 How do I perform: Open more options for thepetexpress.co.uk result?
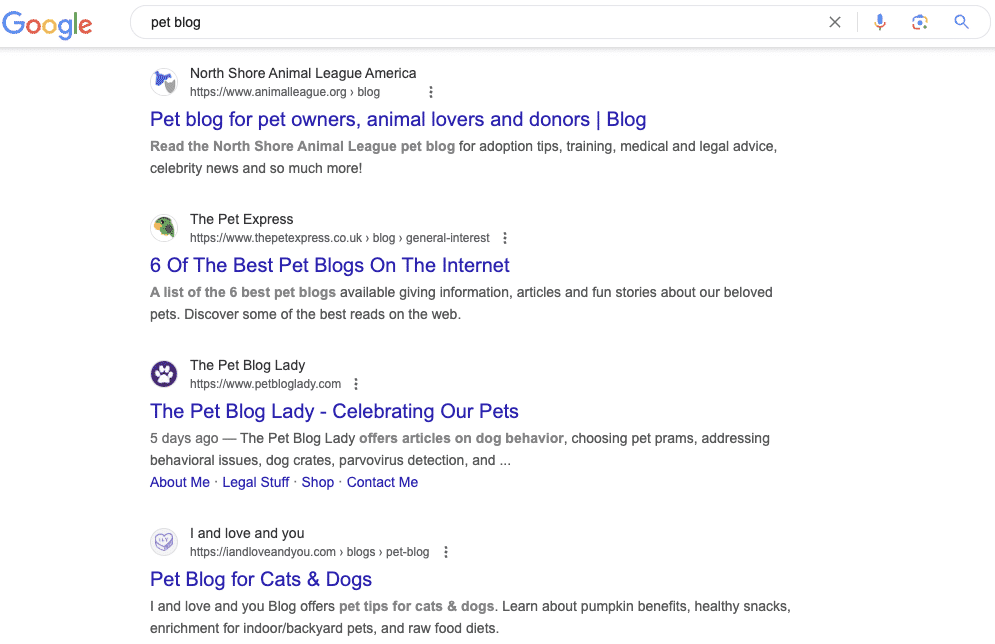click(505, 238)
